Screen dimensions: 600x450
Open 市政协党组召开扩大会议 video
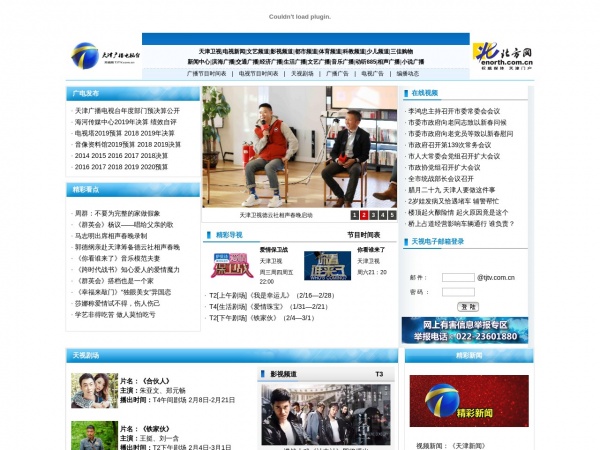[444, 167]
